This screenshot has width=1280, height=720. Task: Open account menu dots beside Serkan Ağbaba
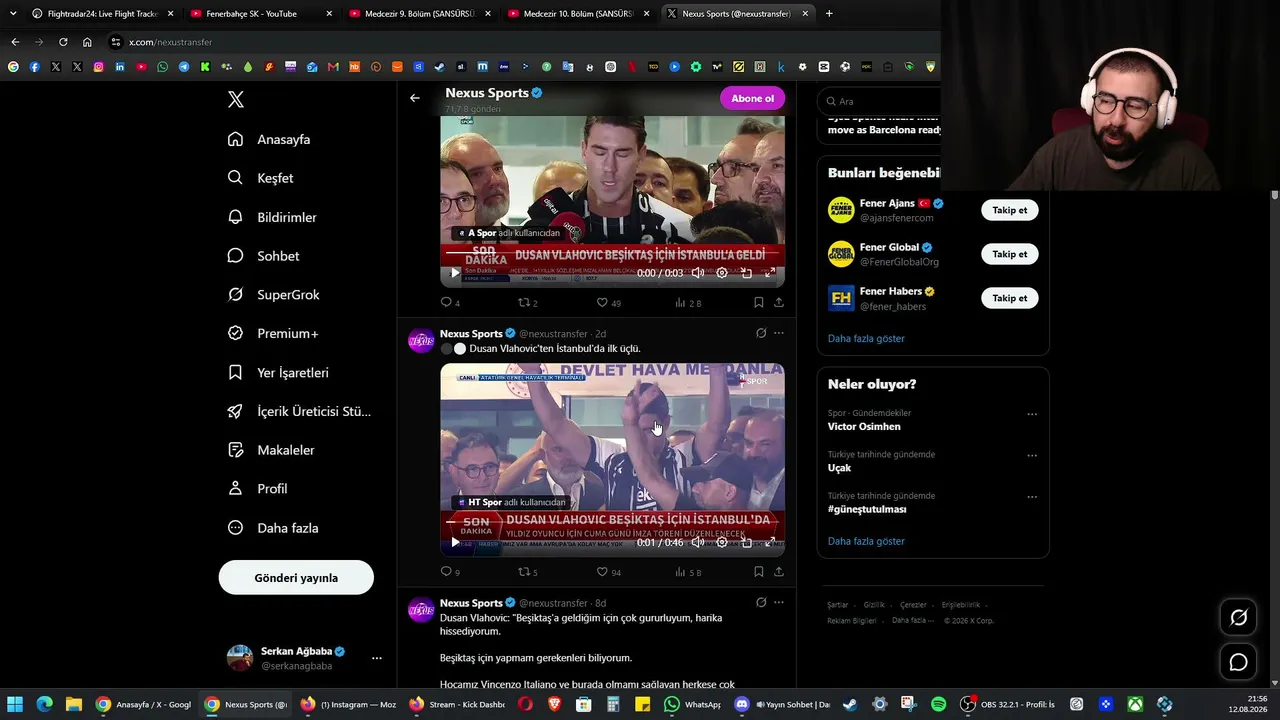pyautogui.click(x=377, y=658)
